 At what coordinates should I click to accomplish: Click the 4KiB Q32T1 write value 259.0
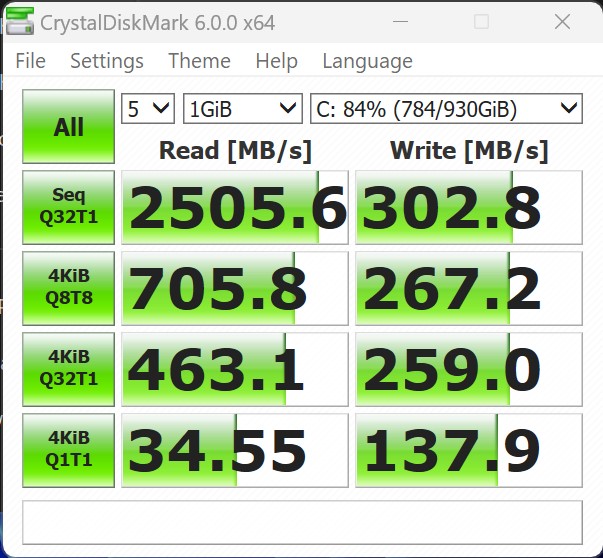[x=469, y=369]
